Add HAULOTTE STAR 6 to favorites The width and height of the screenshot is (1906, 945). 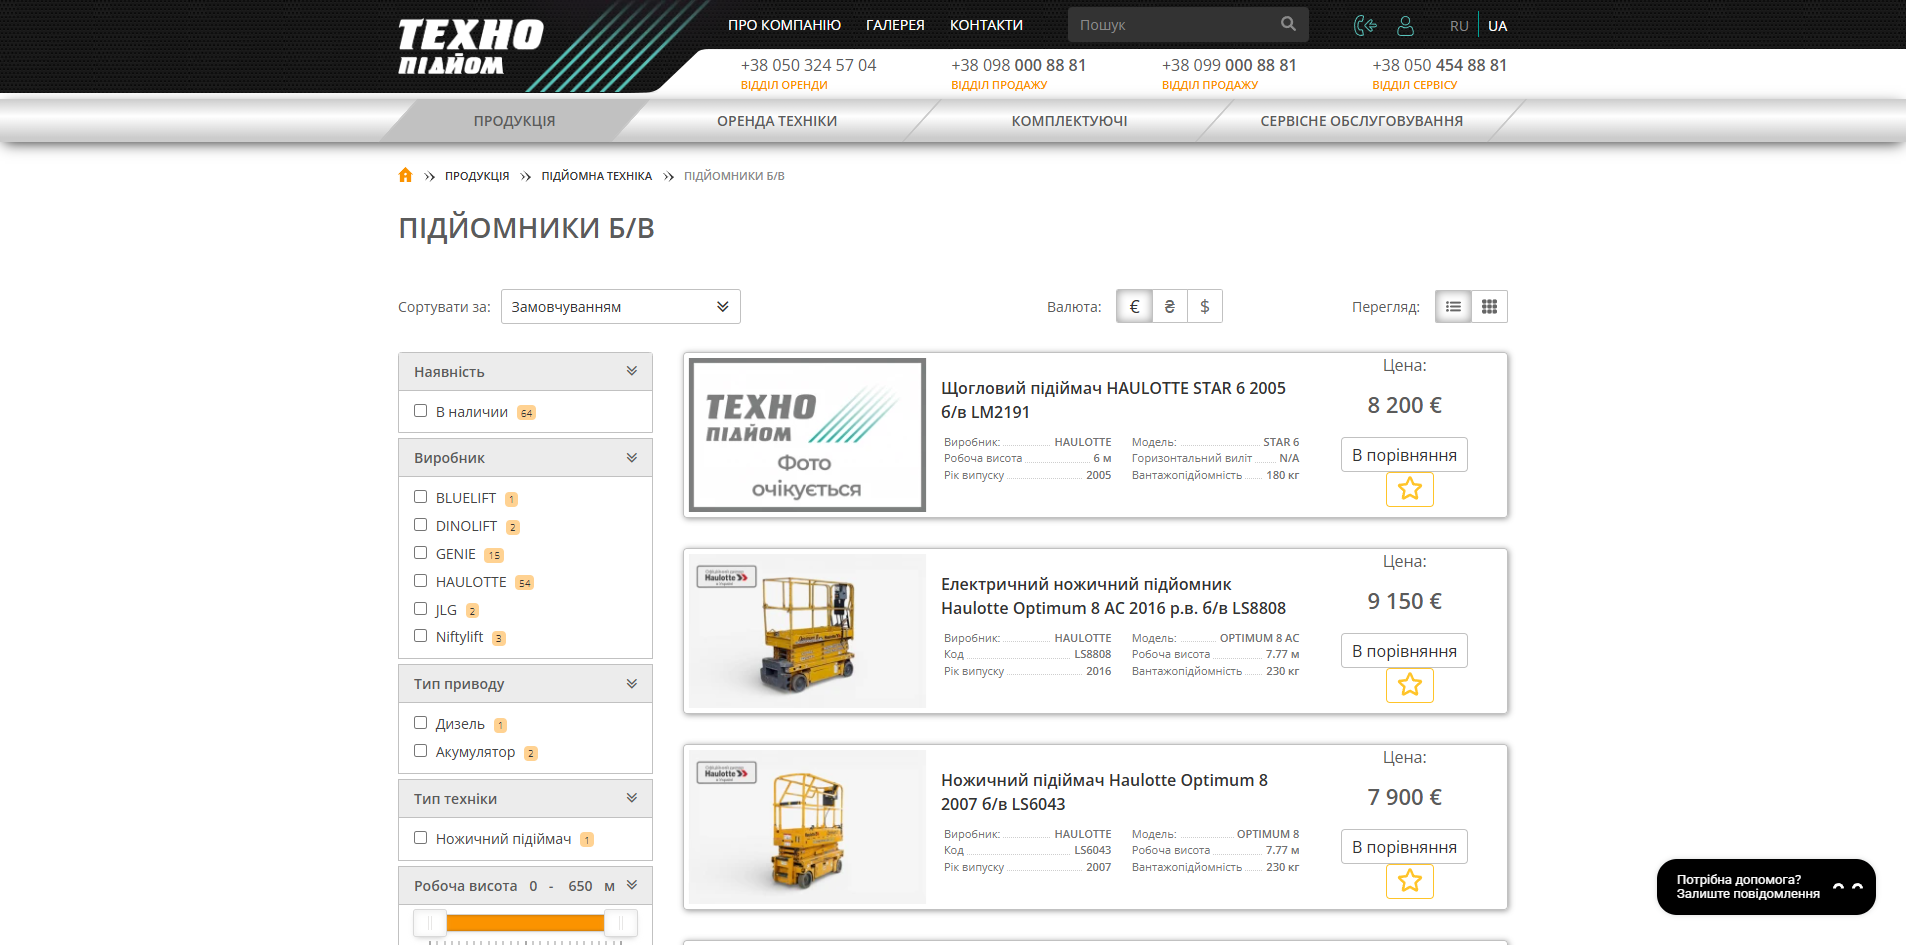pos(1410,489)
